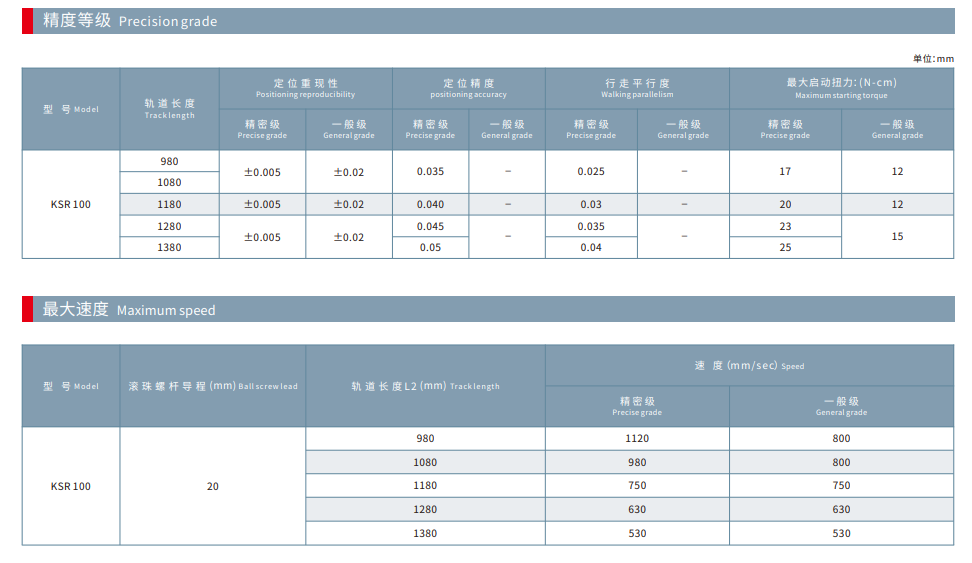Select the 最大速度 Maximum speed section title

point(129,309)
